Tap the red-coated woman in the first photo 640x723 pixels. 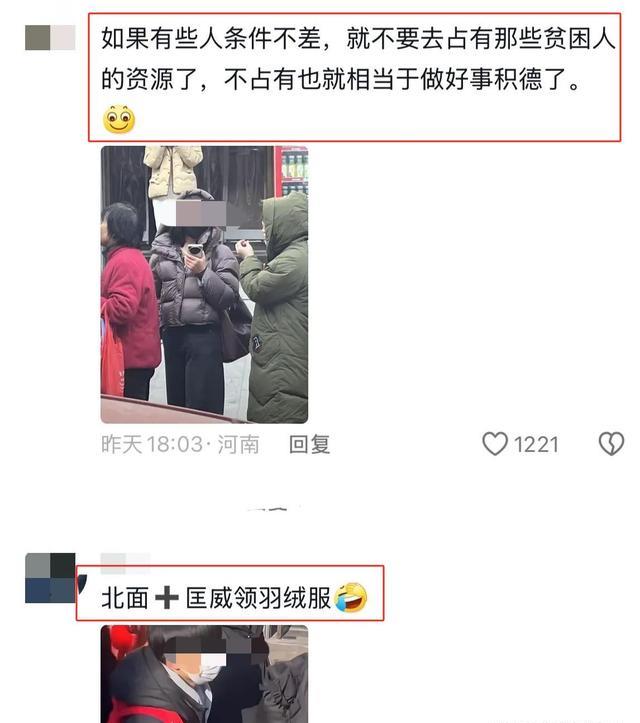[x=130, y=300]
